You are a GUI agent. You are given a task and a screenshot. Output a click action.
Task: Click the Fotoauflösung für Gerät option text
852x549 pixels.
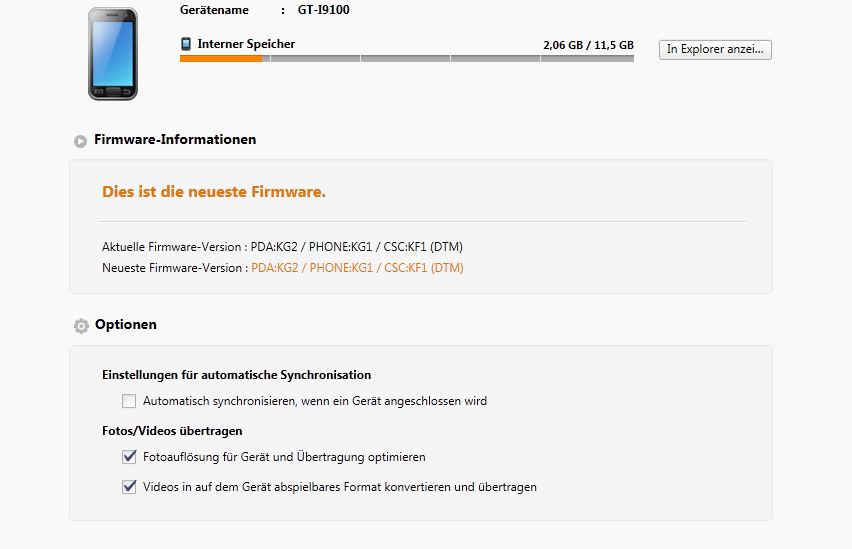284,457
